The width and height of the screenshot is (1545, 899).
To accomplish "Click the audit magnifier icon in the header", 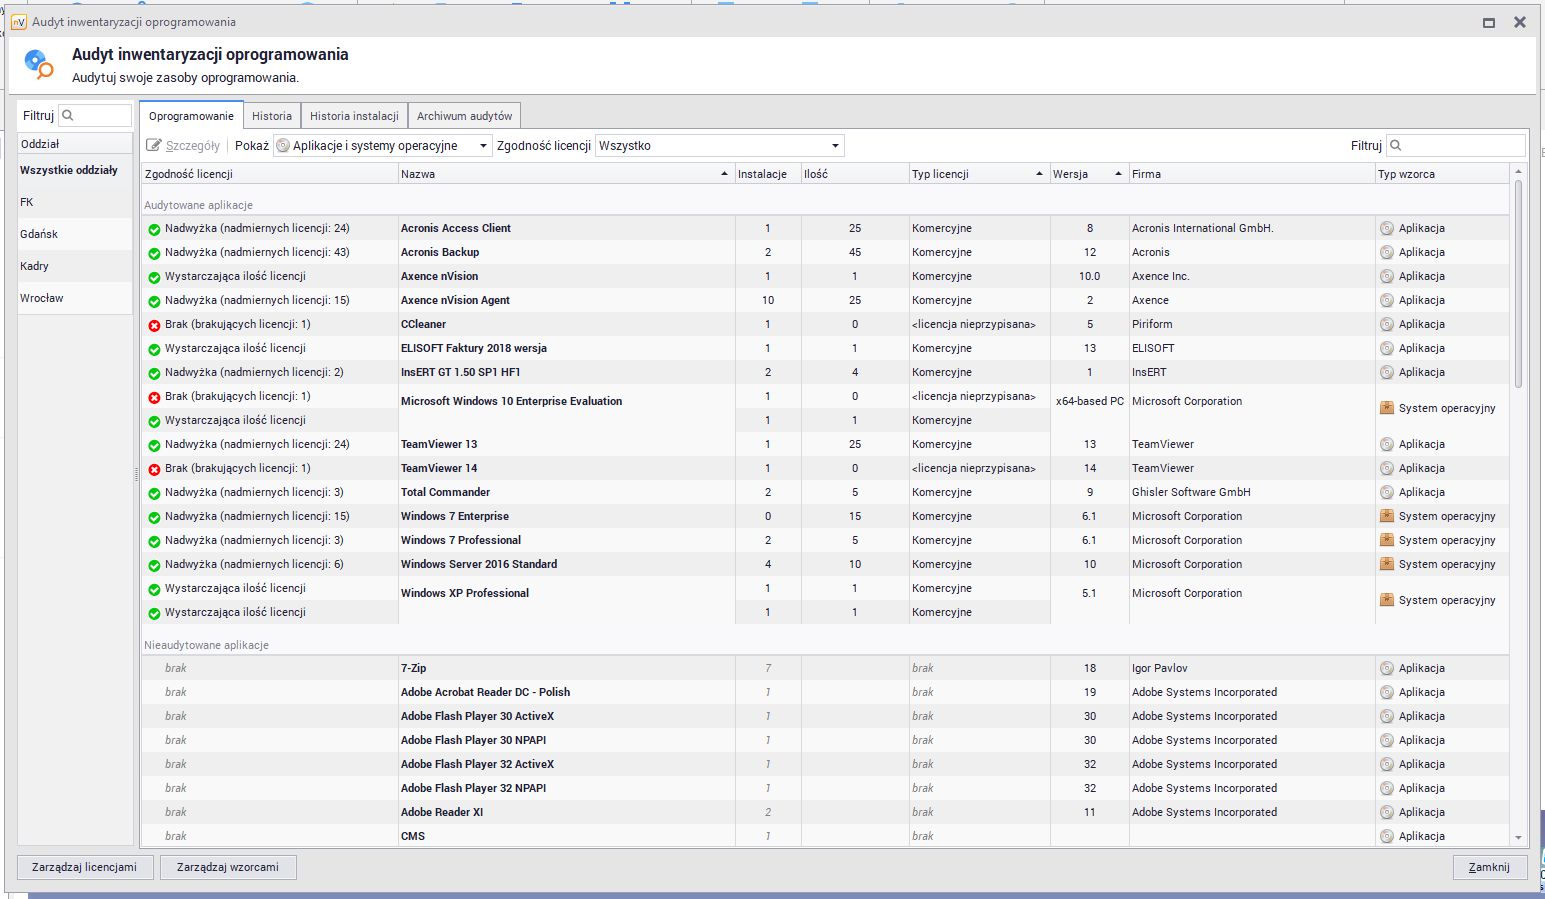I will pyautogui.click(x=39, y=64).
